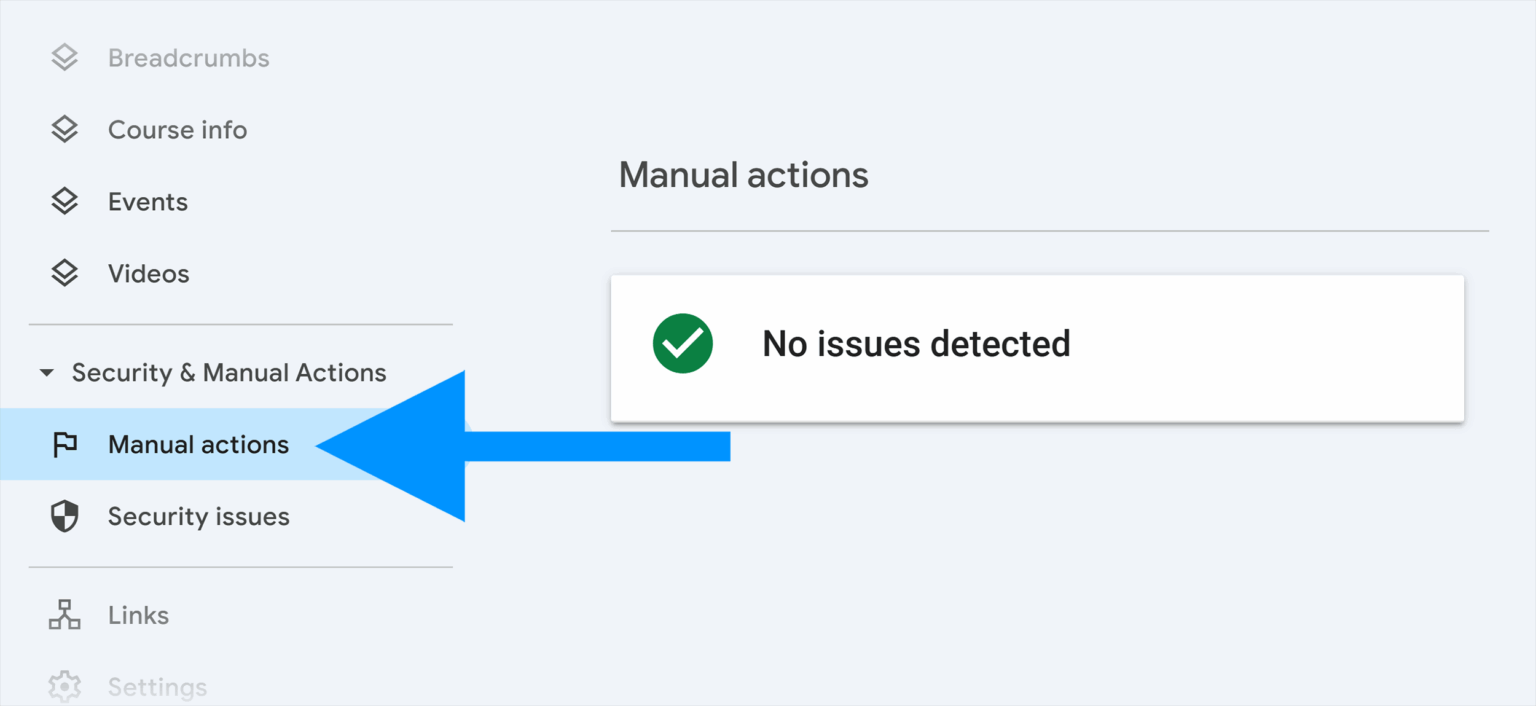This screenshot has width=1536, height=706.
Task: Click the flag icon beside Manual actions
Action: pos(63,444)
